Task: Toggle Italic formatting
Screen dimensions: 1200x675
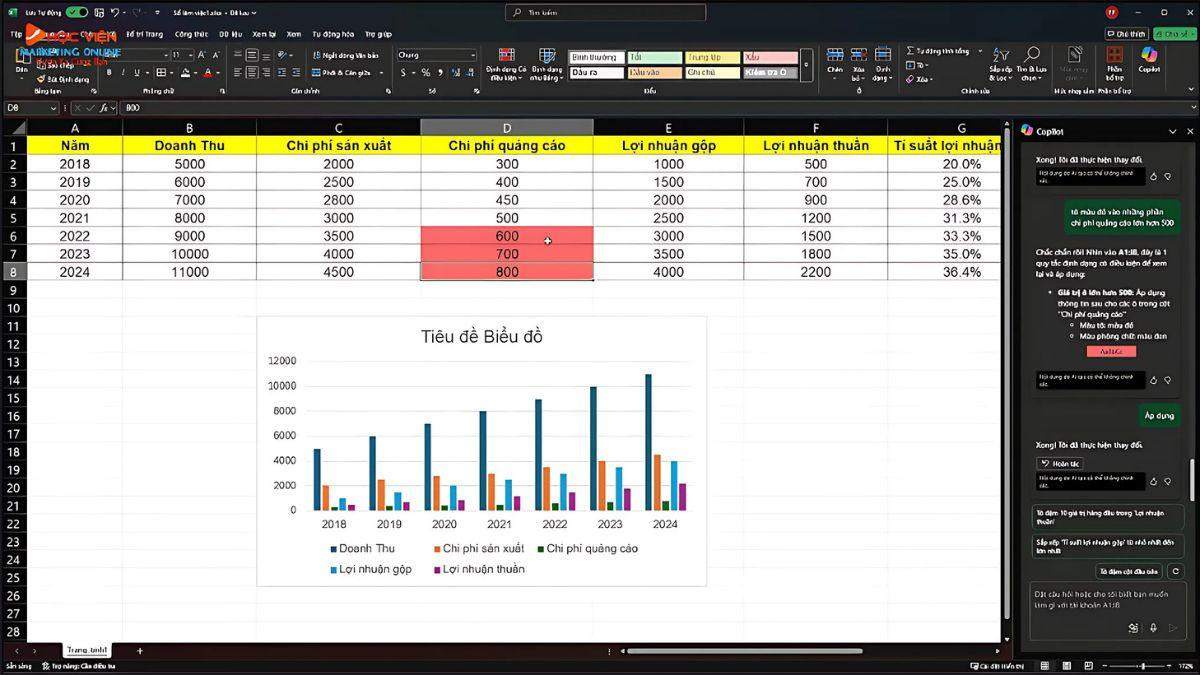Action: click(123, 73)
